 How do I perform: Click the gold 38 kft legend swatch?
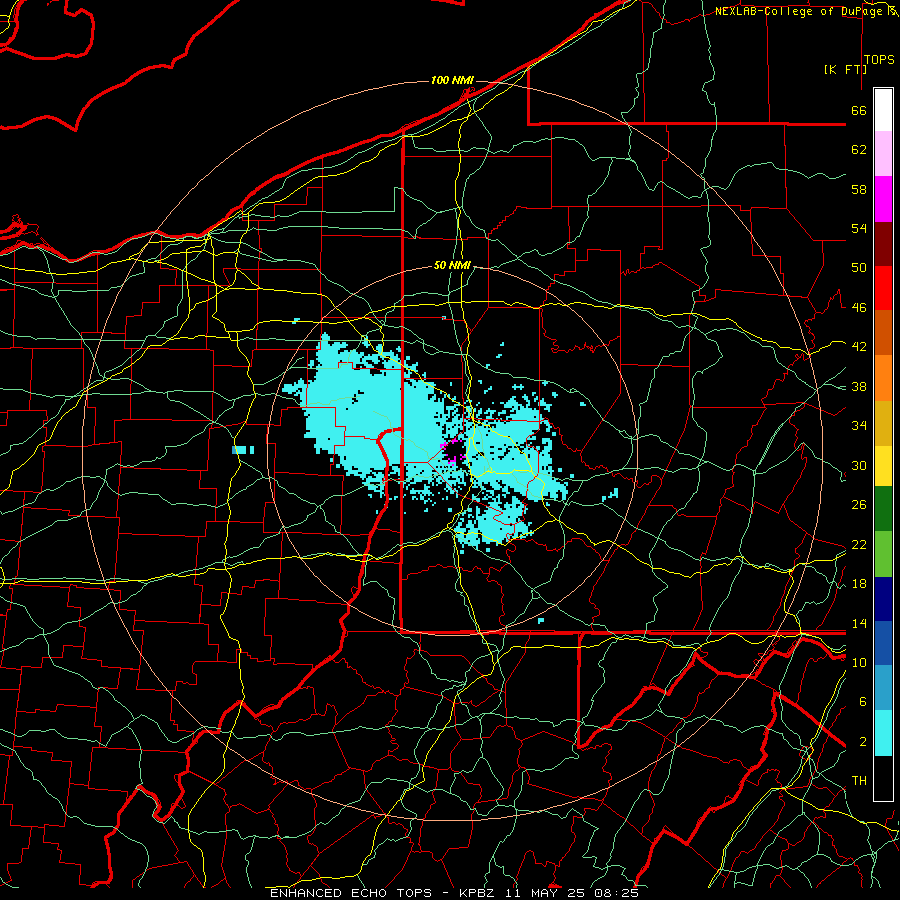(x=883, y=423)
